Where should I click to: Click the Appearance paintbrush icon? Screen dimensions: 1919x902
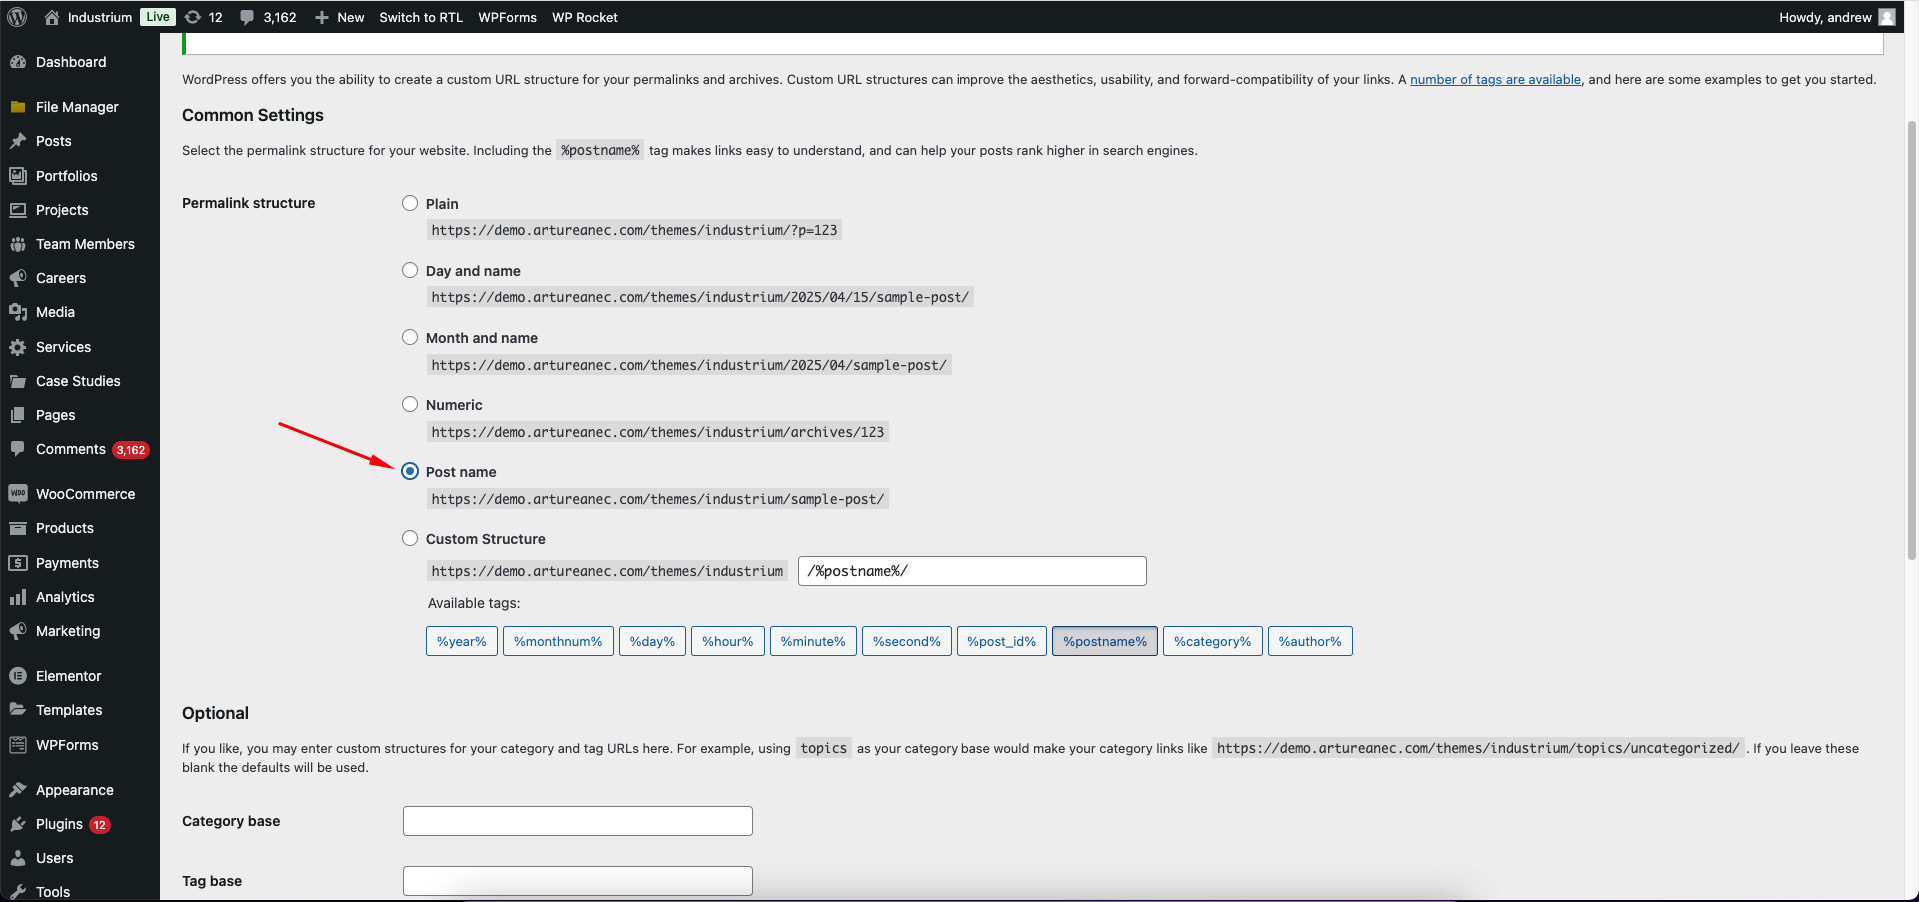pos(18,790)
